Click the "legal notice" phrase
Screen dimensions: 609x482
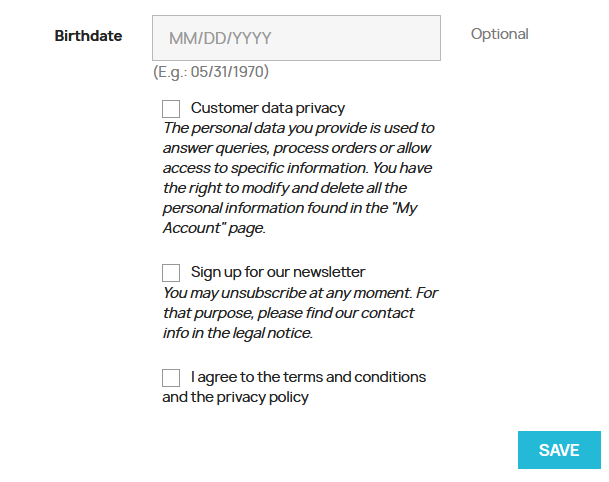(x=270, y=333)
